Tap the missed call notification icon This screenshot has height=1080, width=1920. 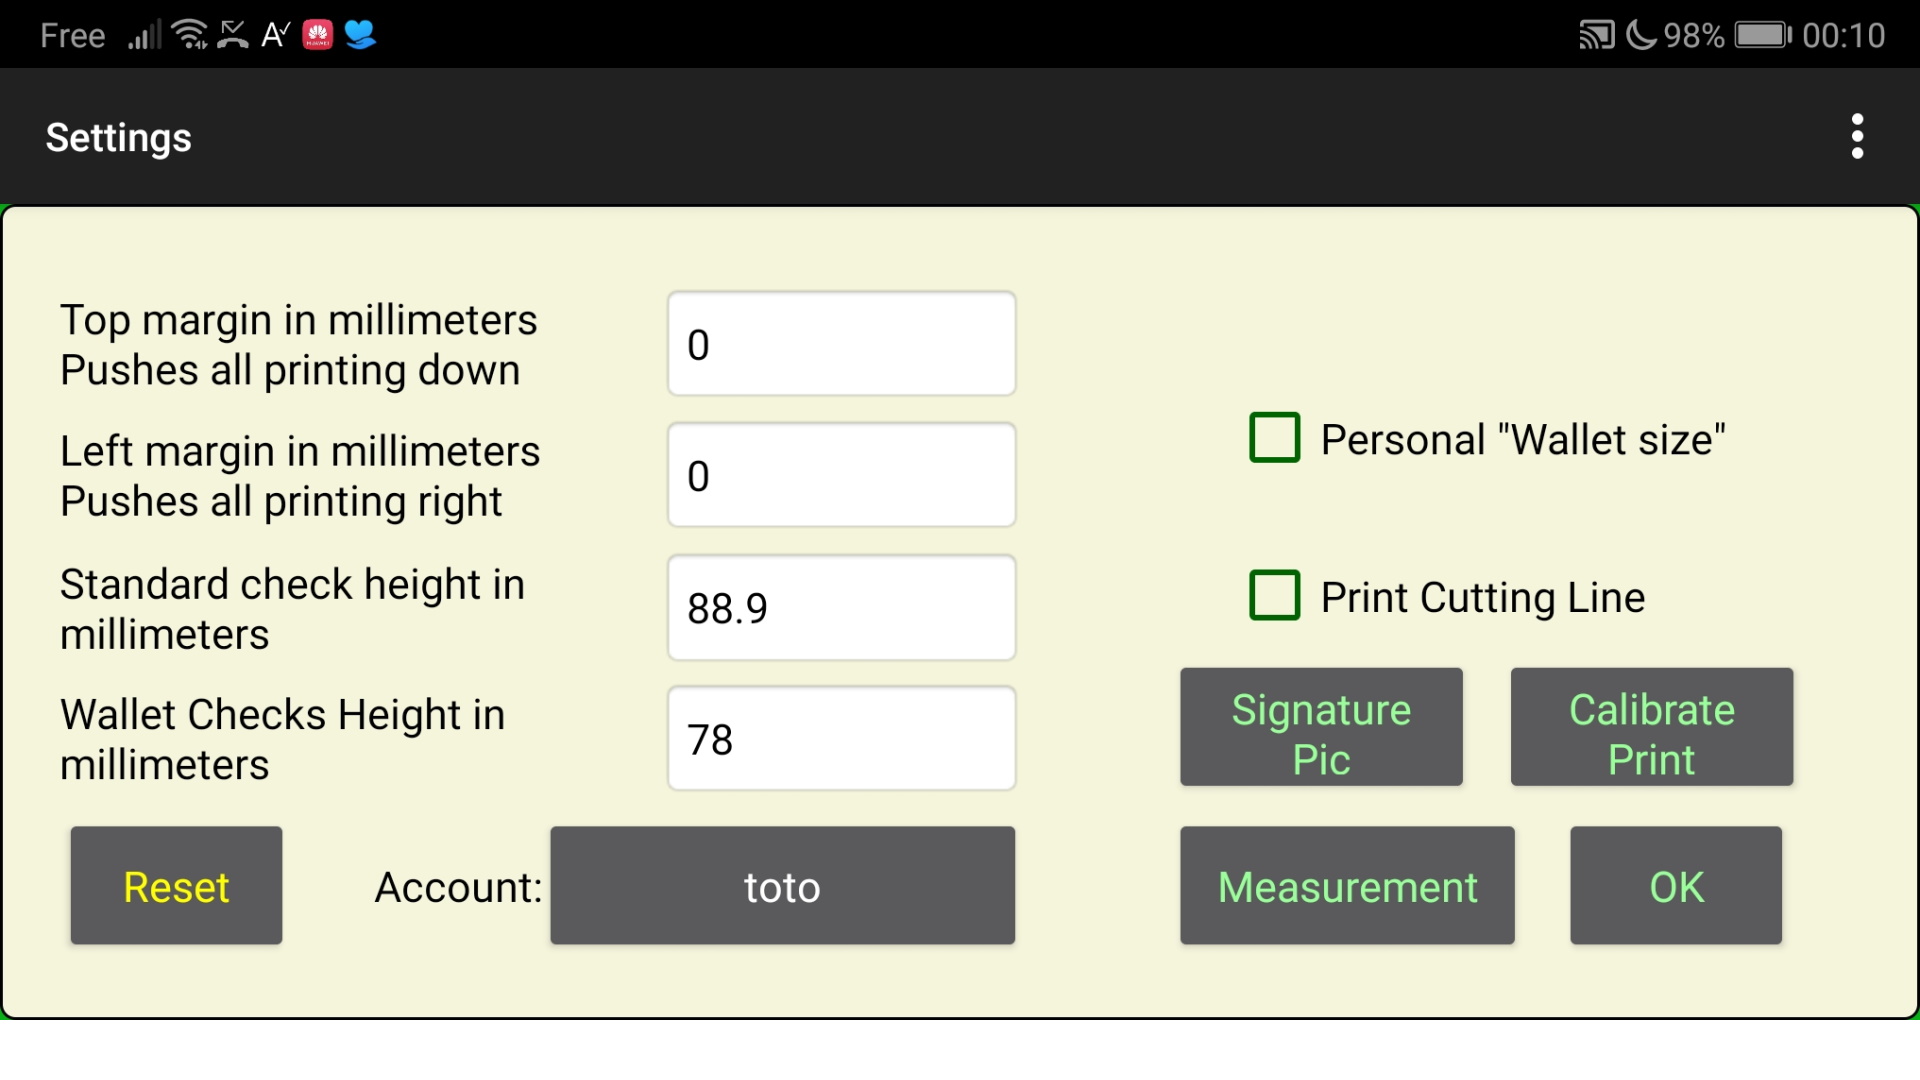(x=231, y=34)
